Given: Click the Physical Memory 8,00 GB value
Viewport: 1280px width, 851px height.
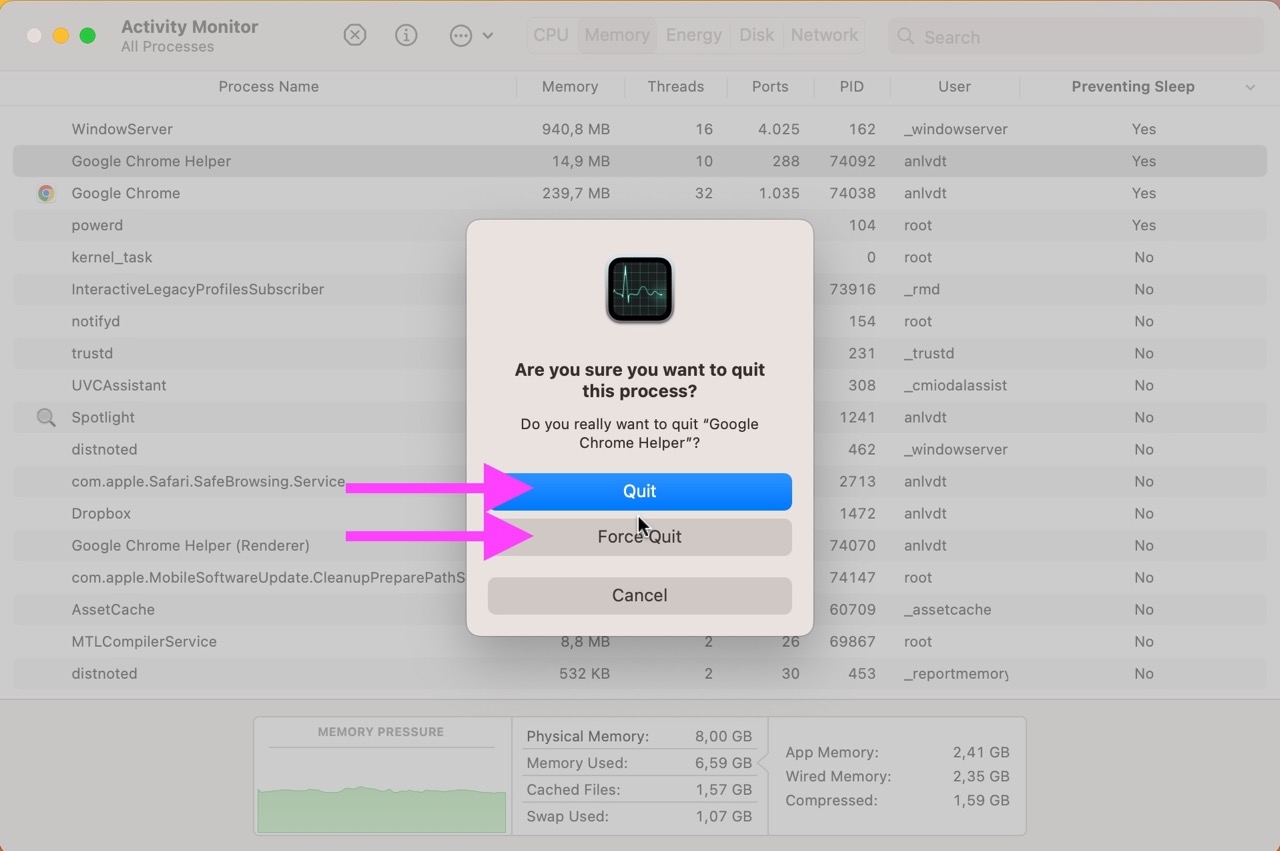Looking at the screenshot, I should pos(723,736).
